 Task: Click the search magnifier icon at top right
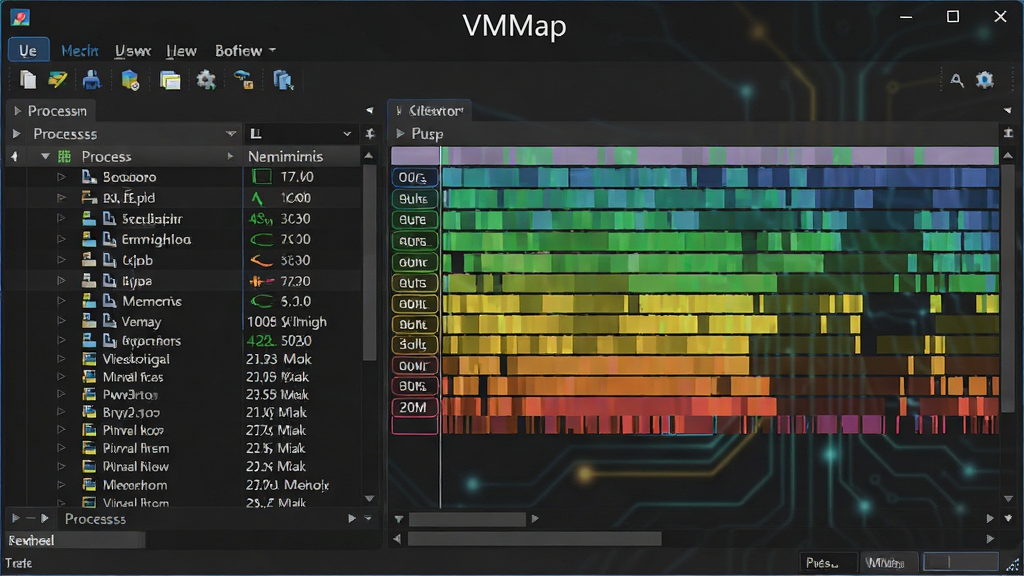[957, 80]
